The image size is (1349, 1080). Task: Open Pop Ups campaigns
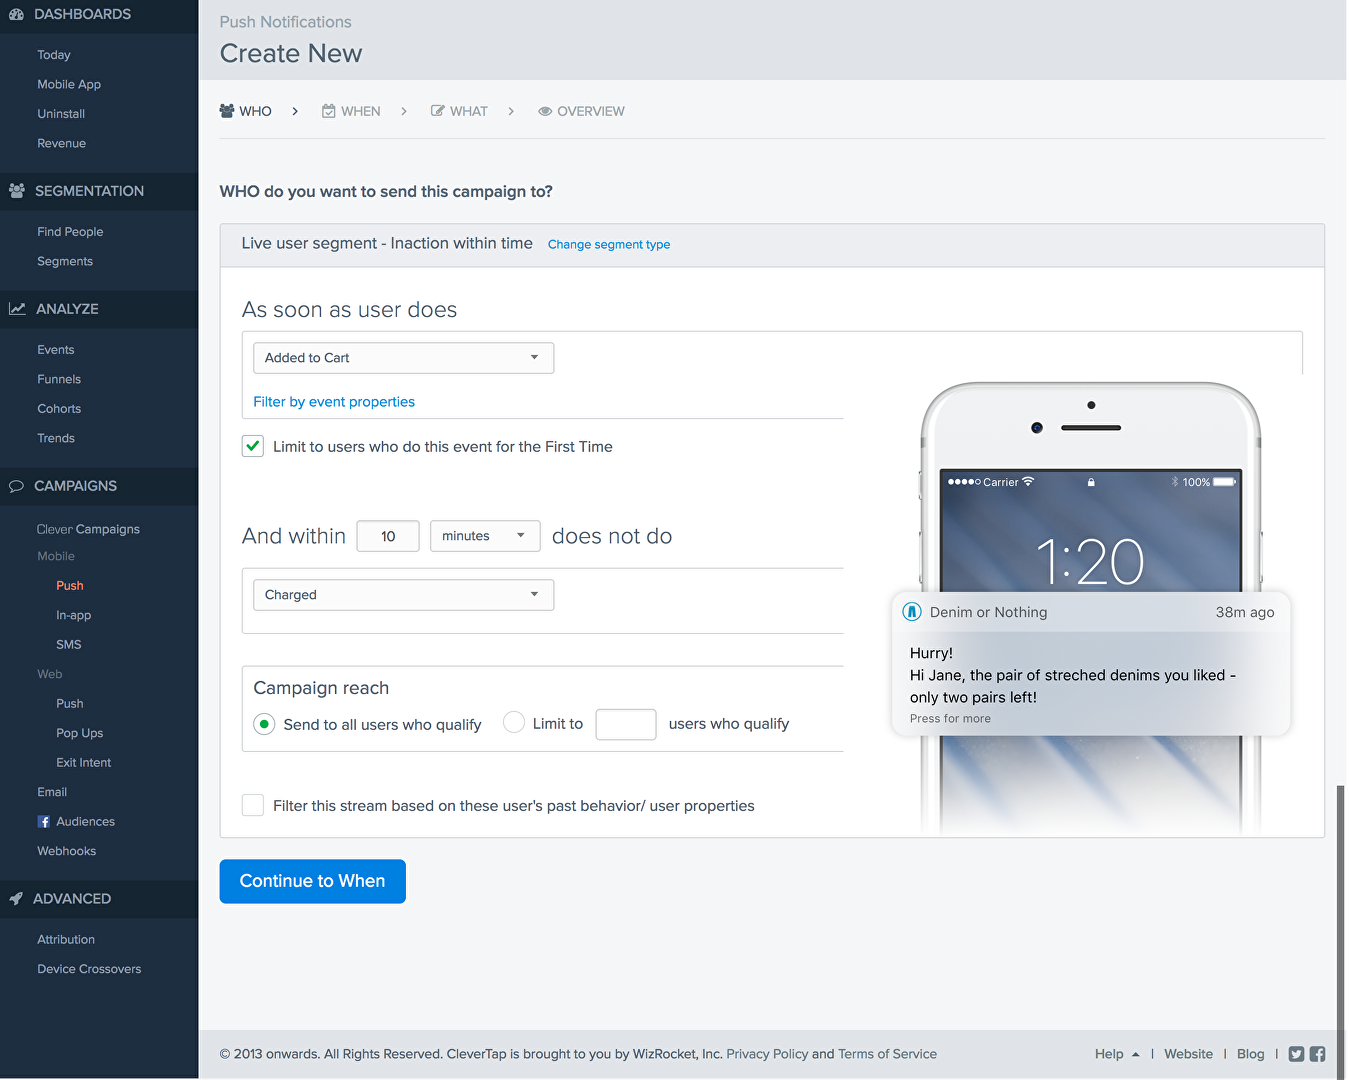[x=80, y=733]
